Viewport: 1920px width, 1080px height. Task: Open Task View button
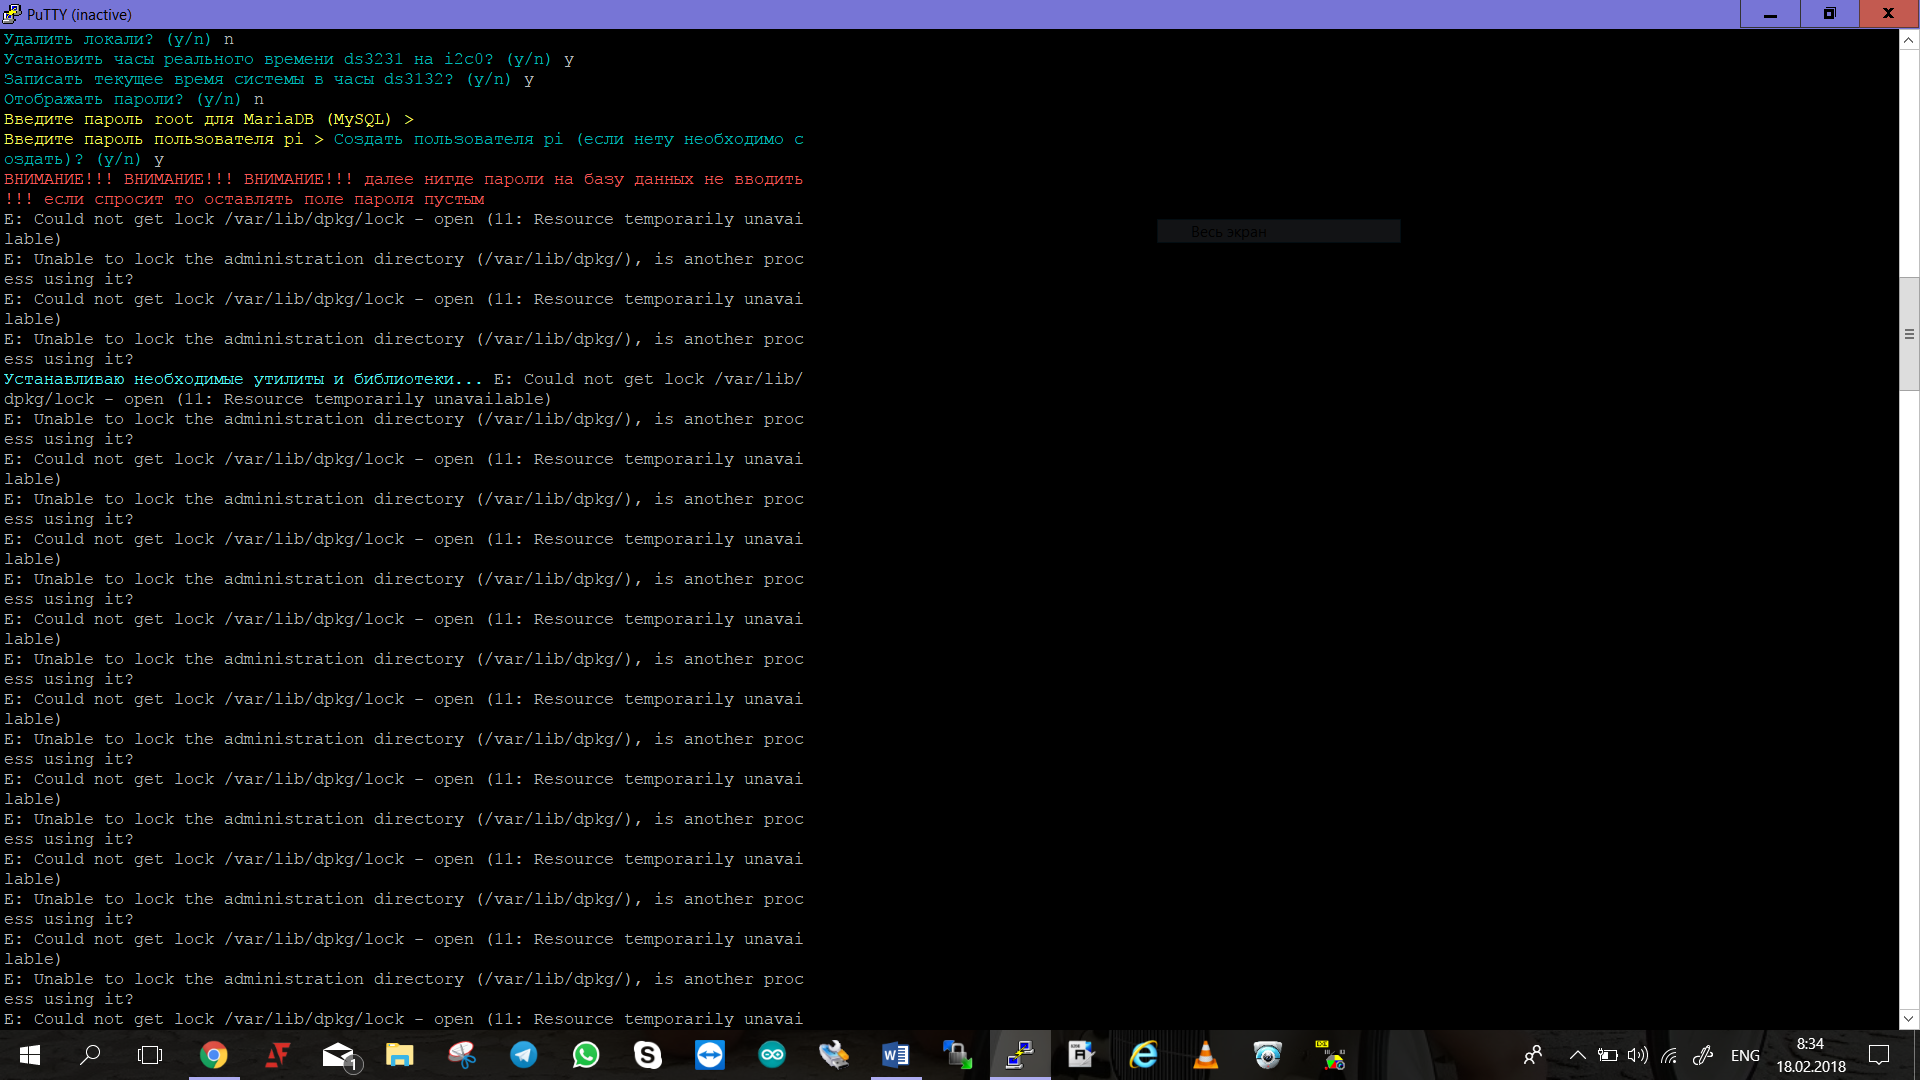point(150,1055)
